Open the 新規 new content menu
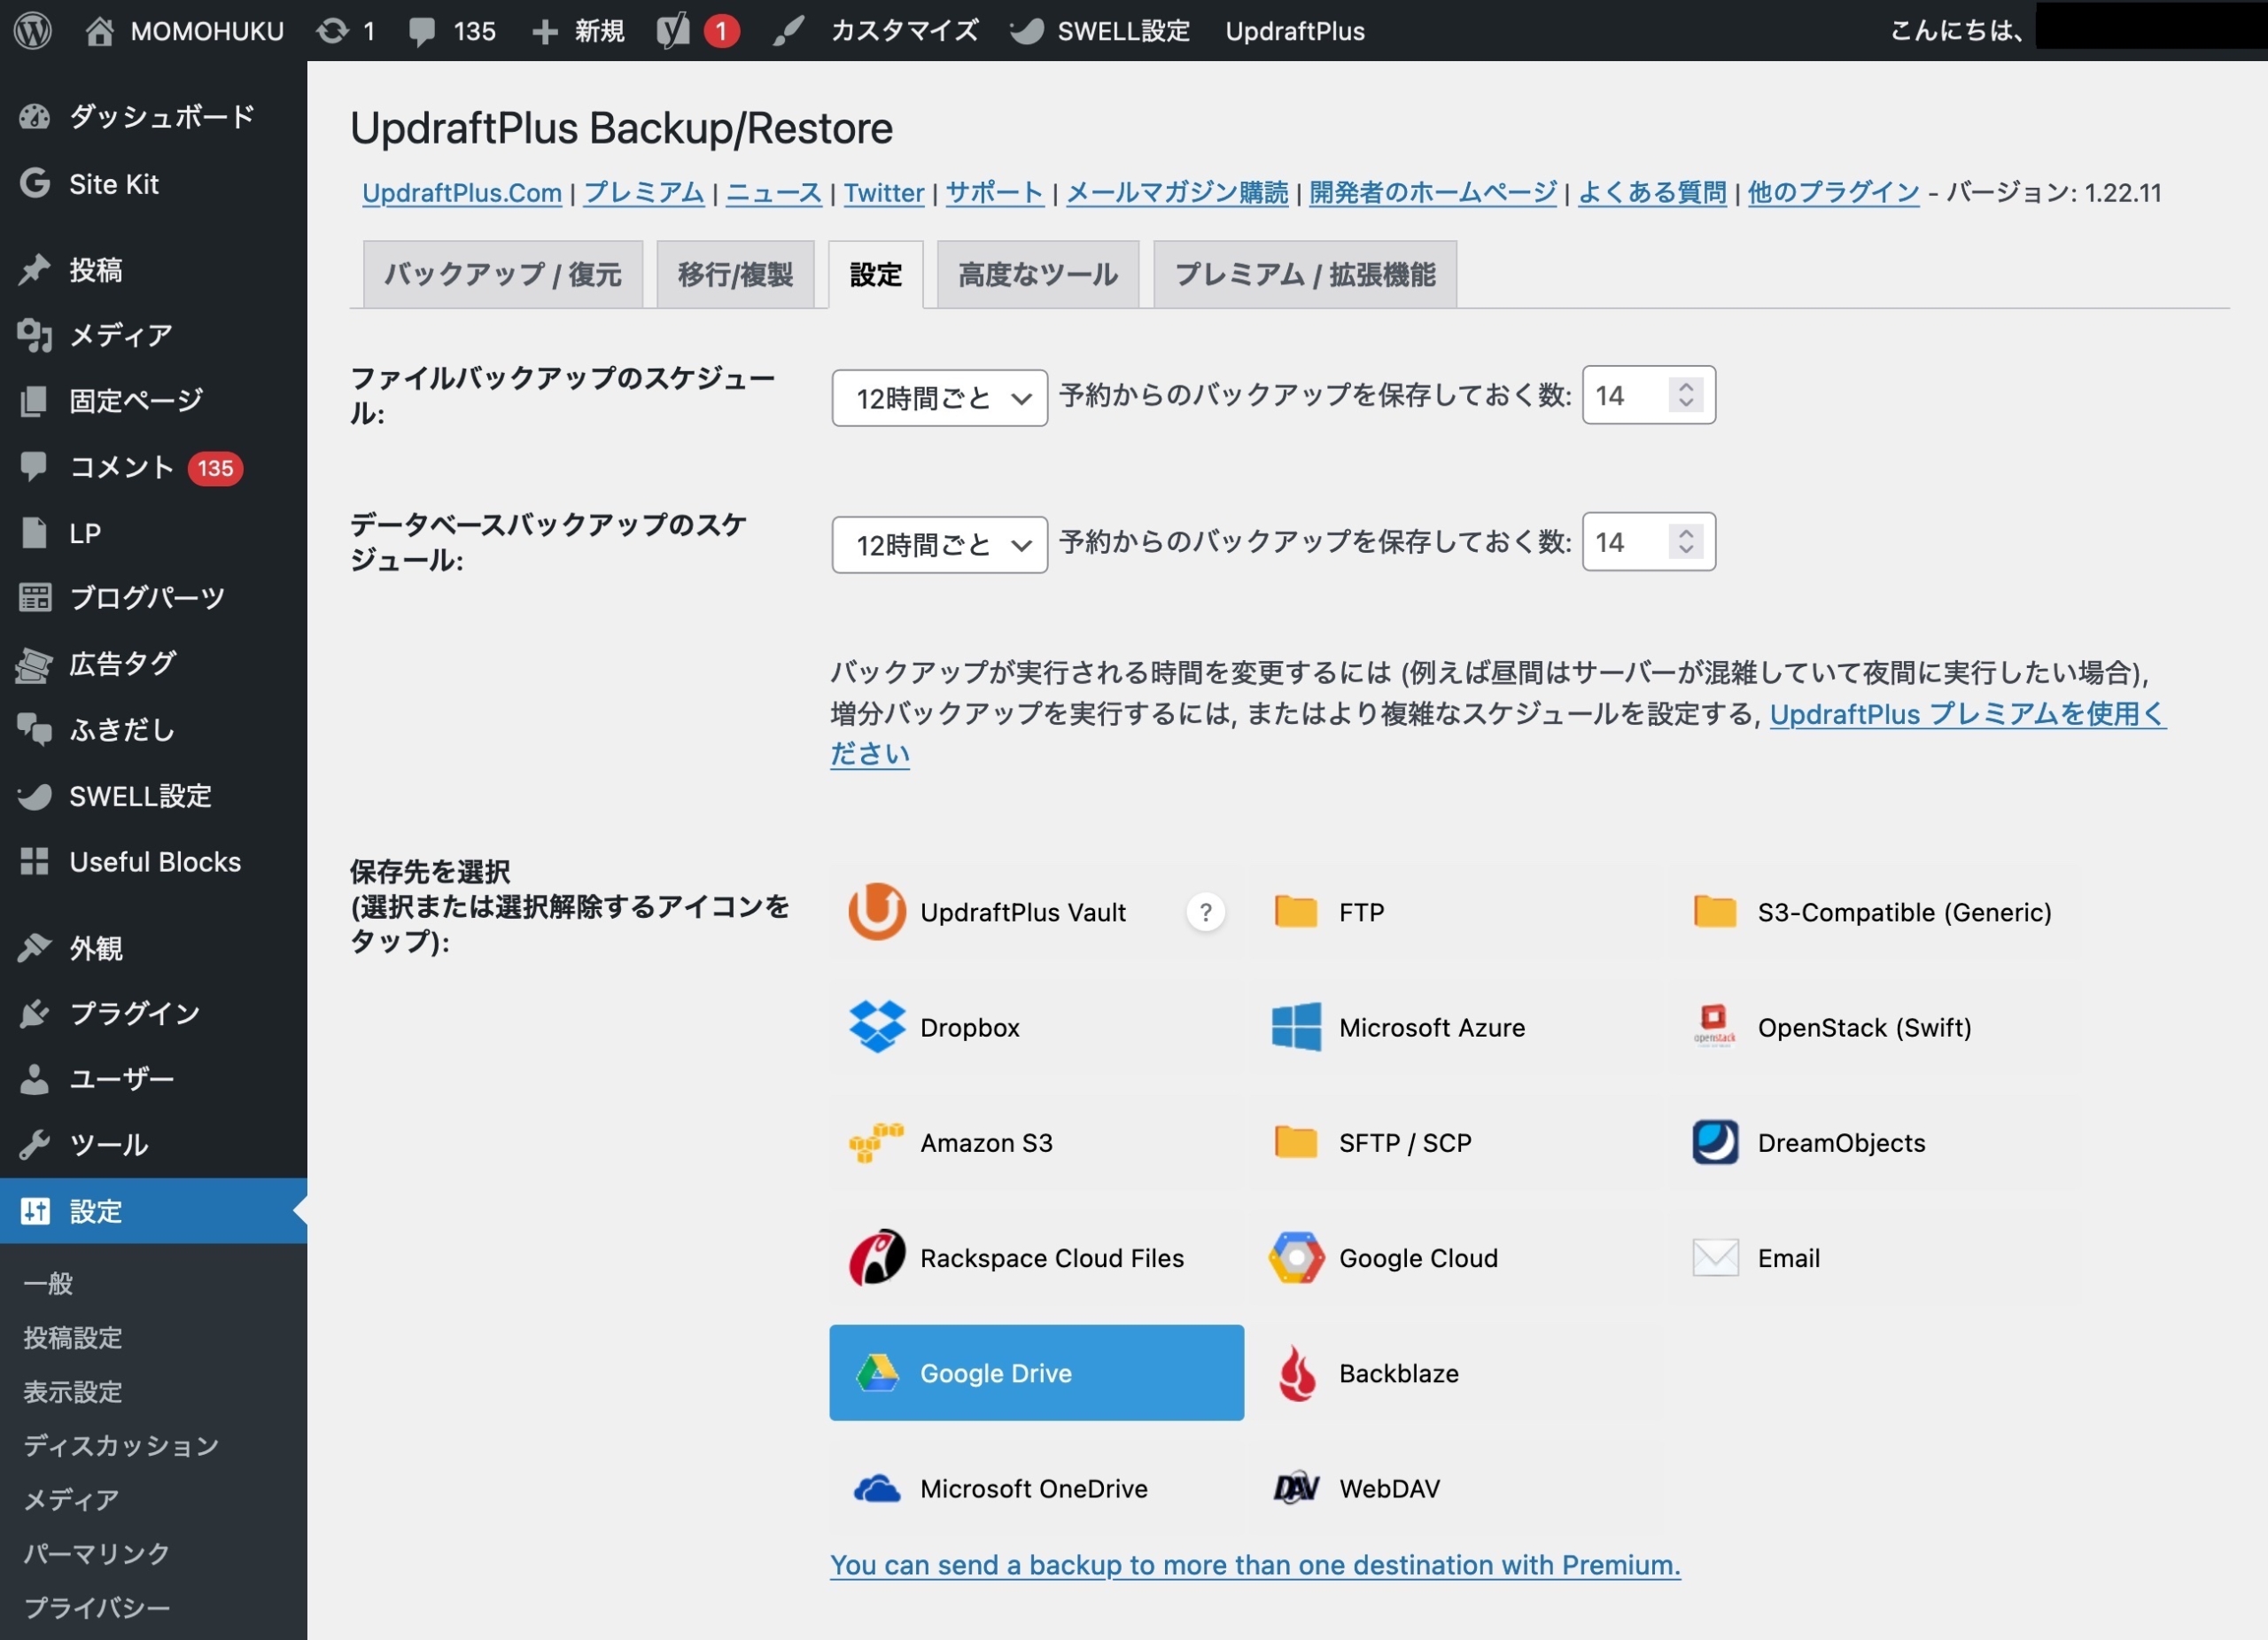Screen dimensions: 2268x1640 pyautogui.click(x=579, y=30)
